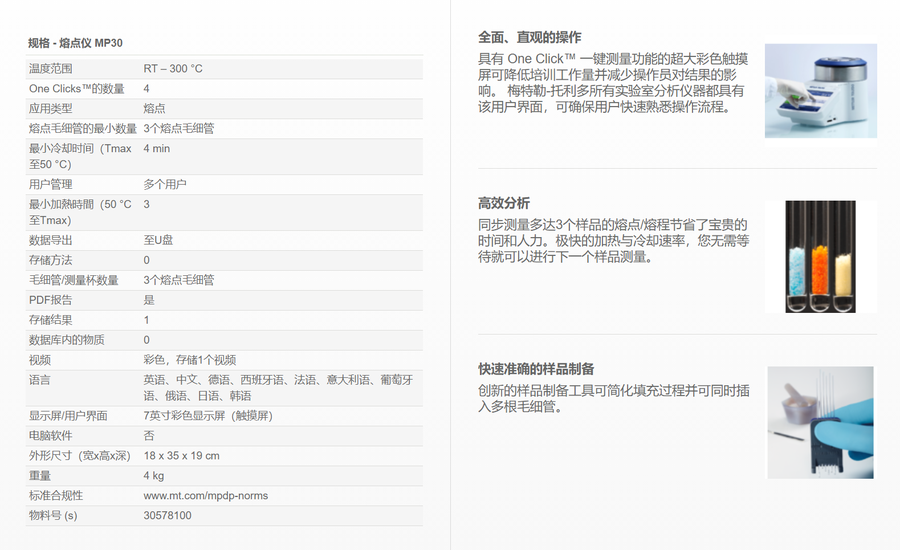Click the 'PDF报告' row label
The width and height of the screenshot is (900, 550).
pos(51,300)
